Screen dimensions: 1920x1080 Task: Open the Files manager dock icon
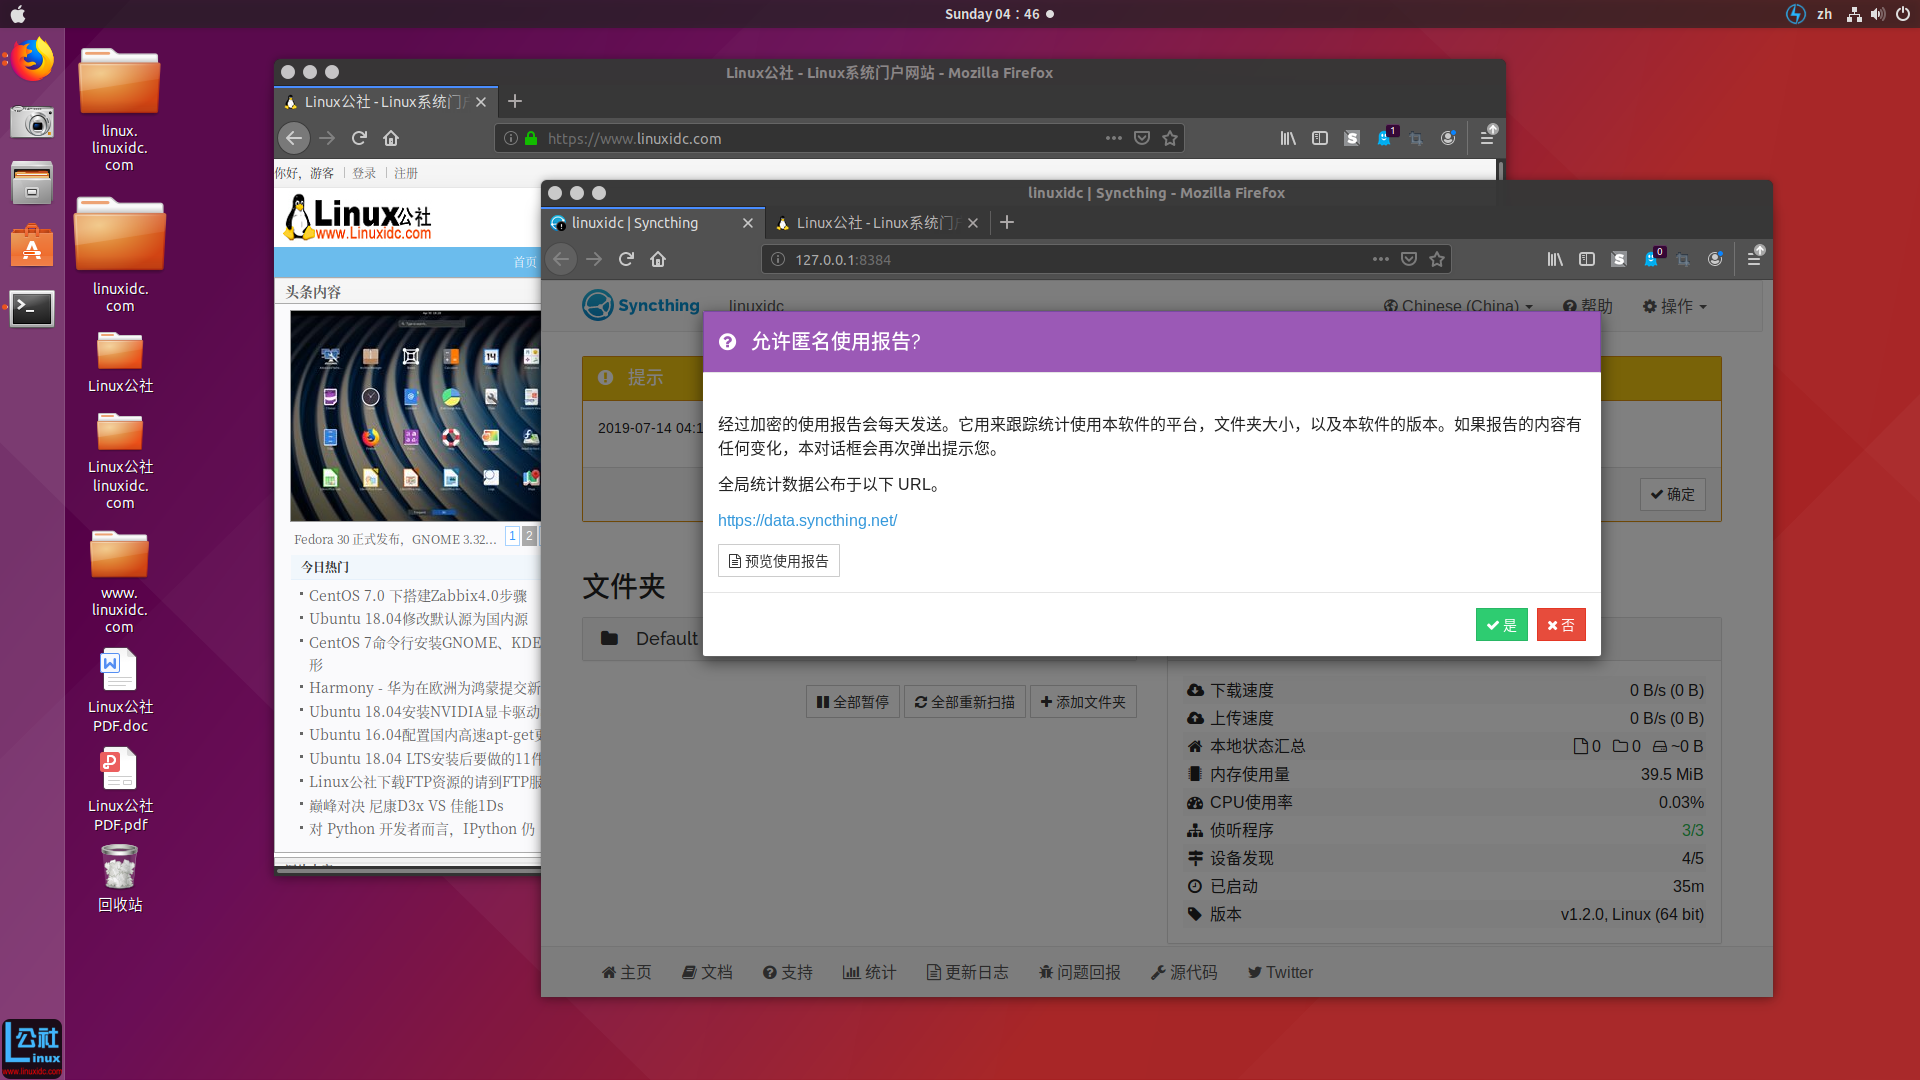coord(32,184)
